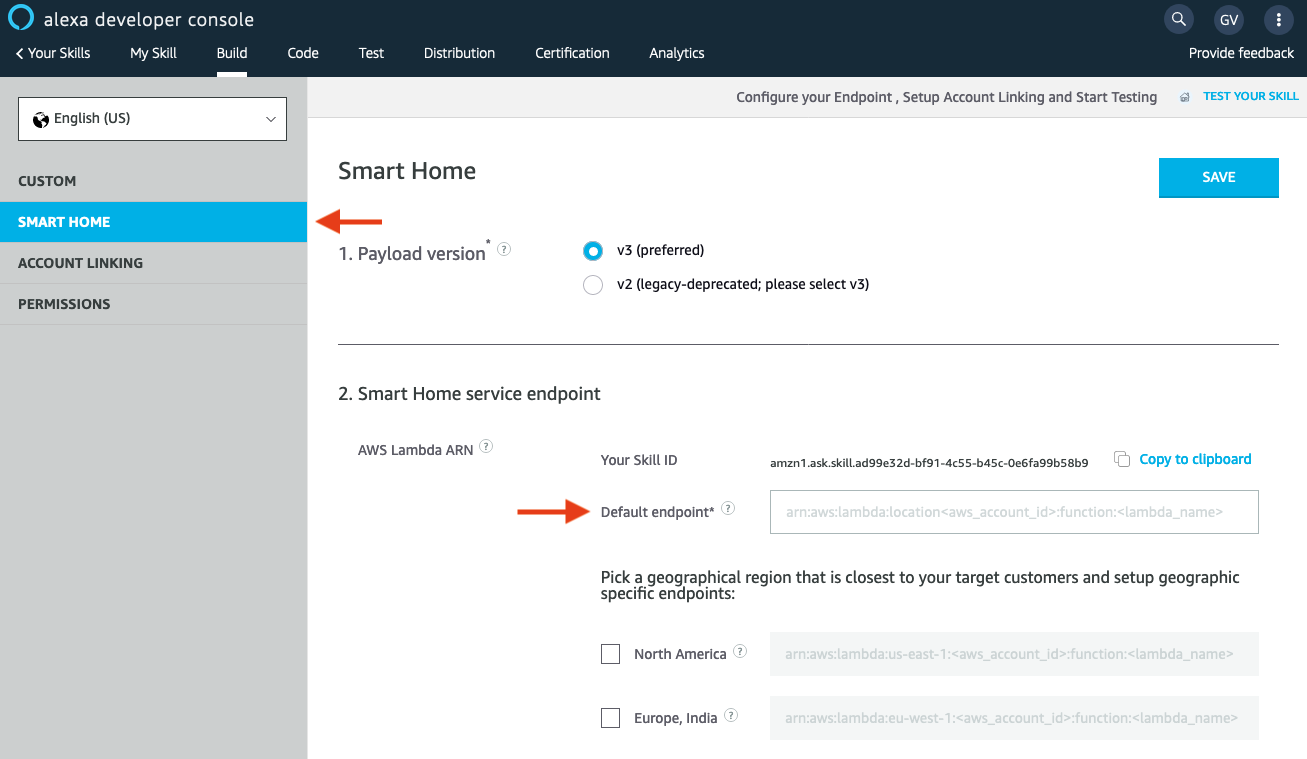Select the v2 legacy-deprecated payload radio

tap(593, 285)
